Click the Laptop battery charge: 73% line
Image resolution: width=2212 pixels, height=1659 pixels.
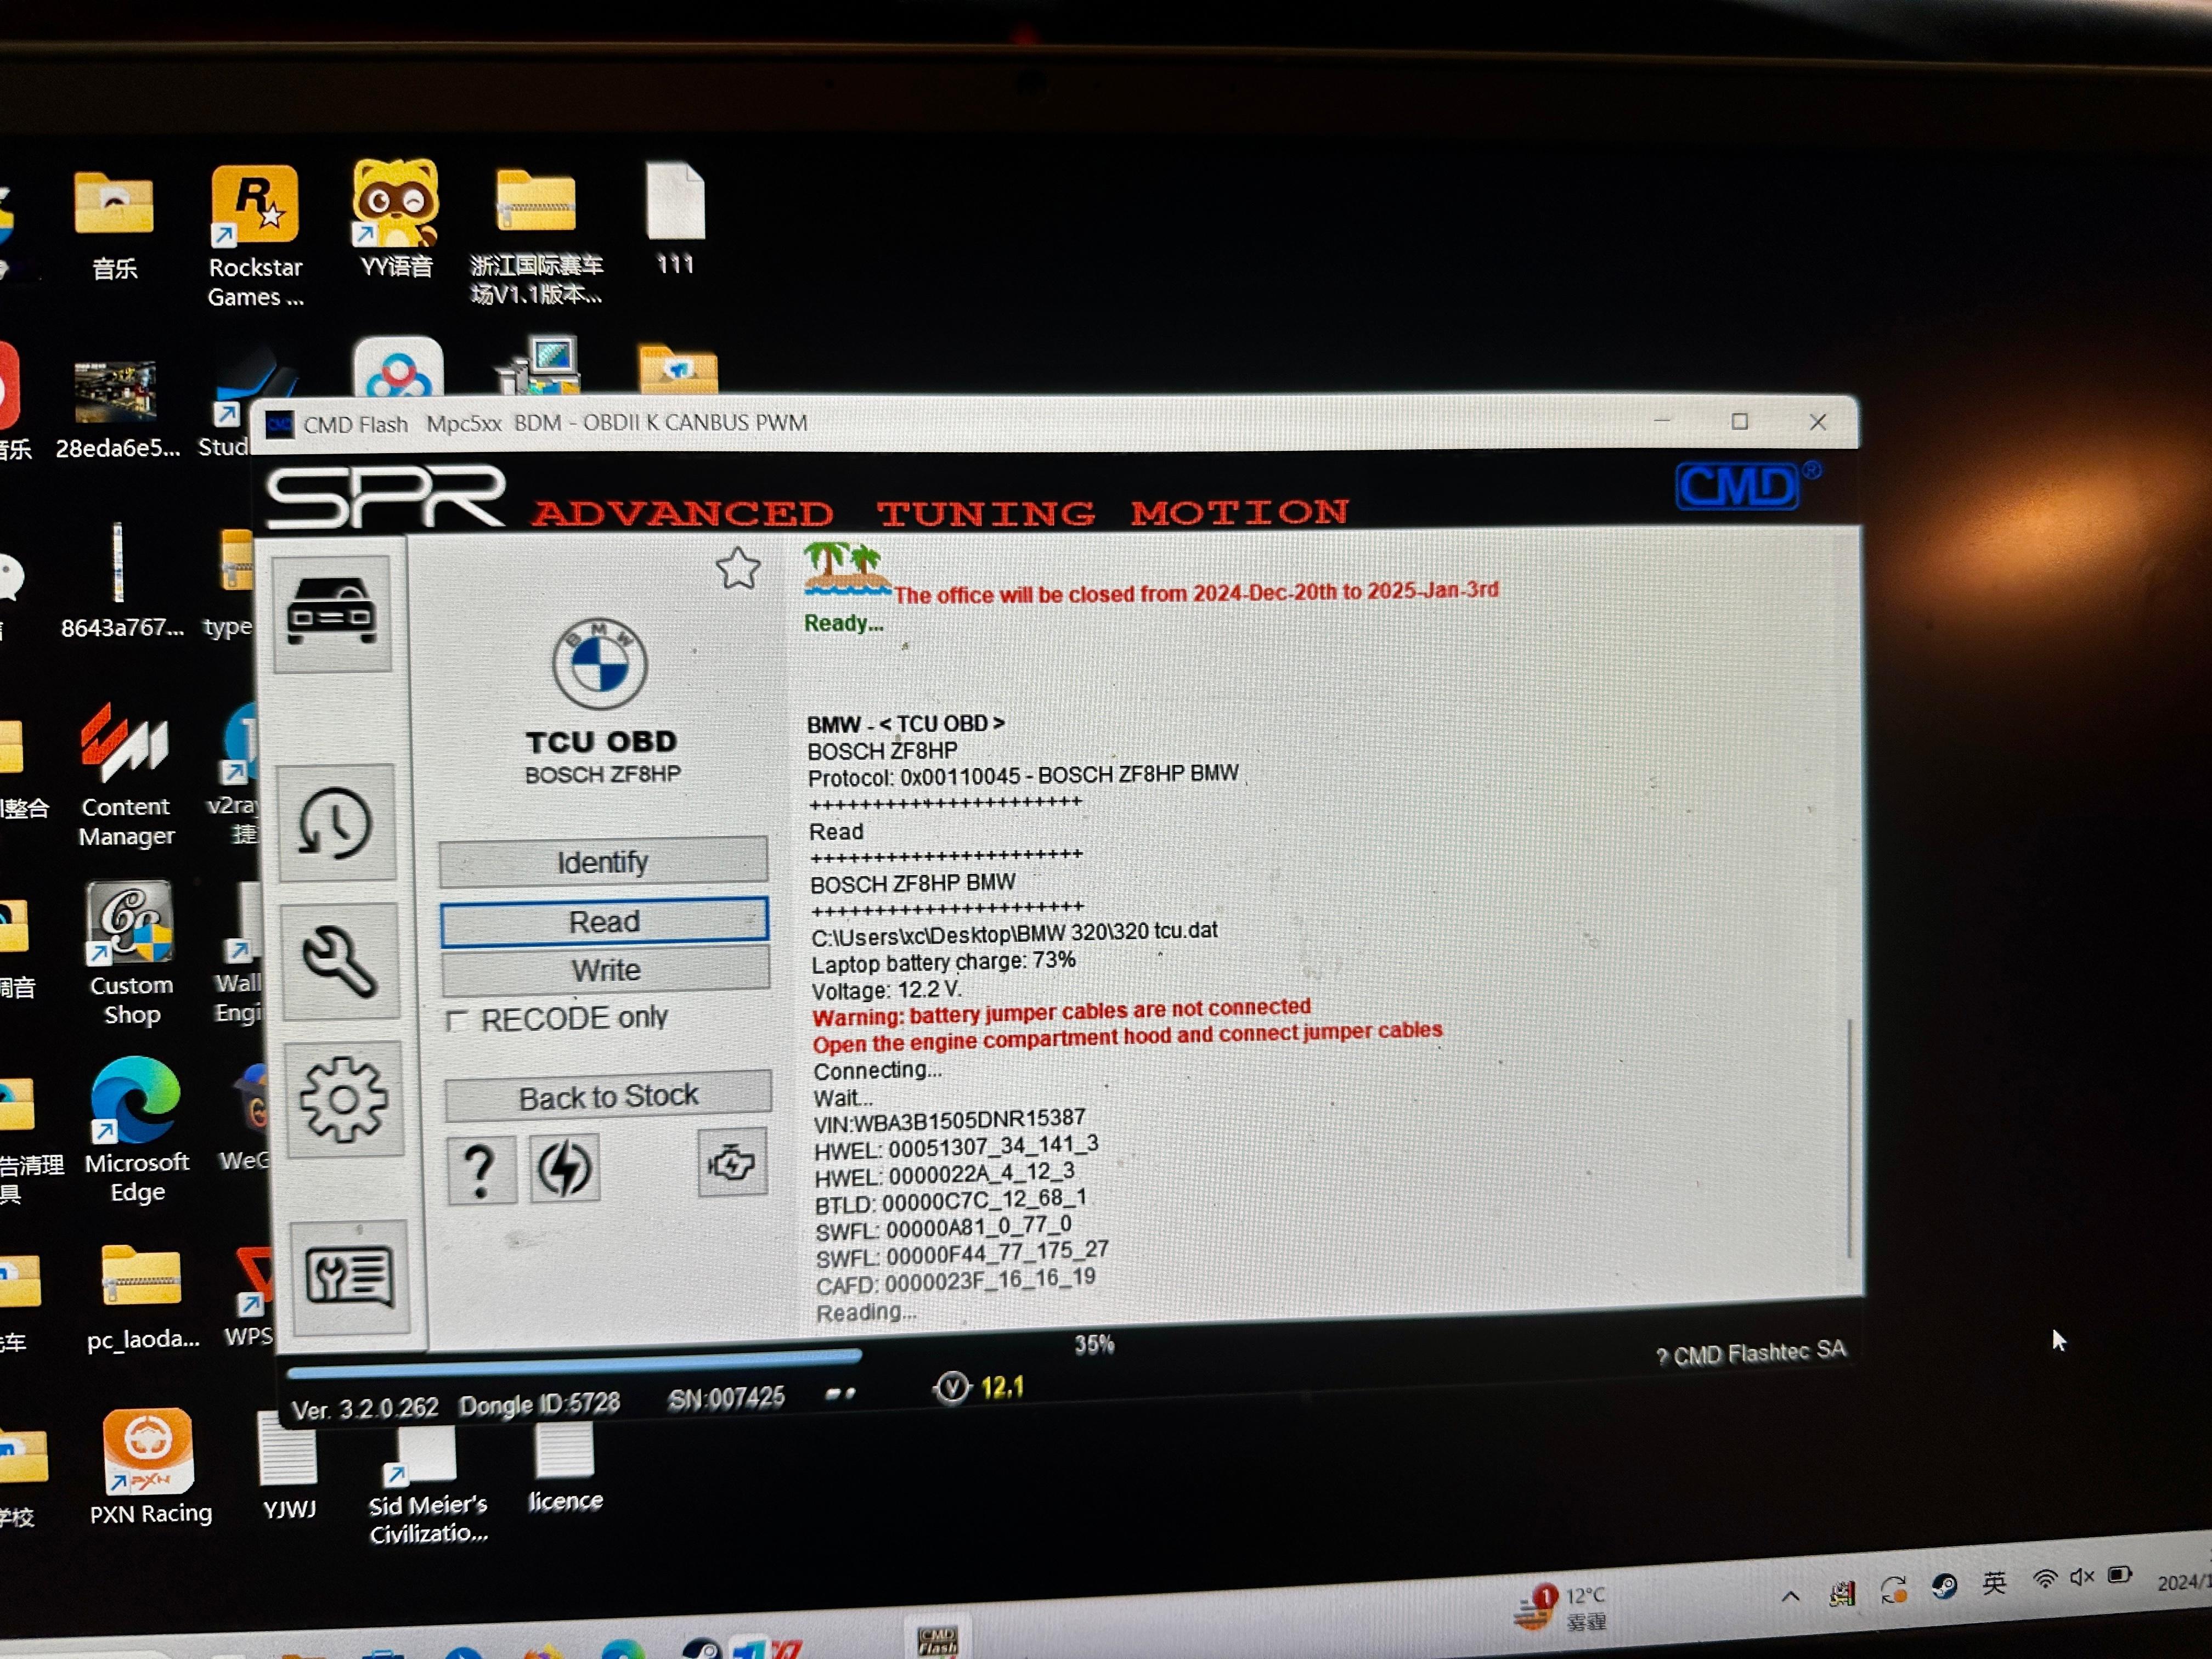click(943, 962)
